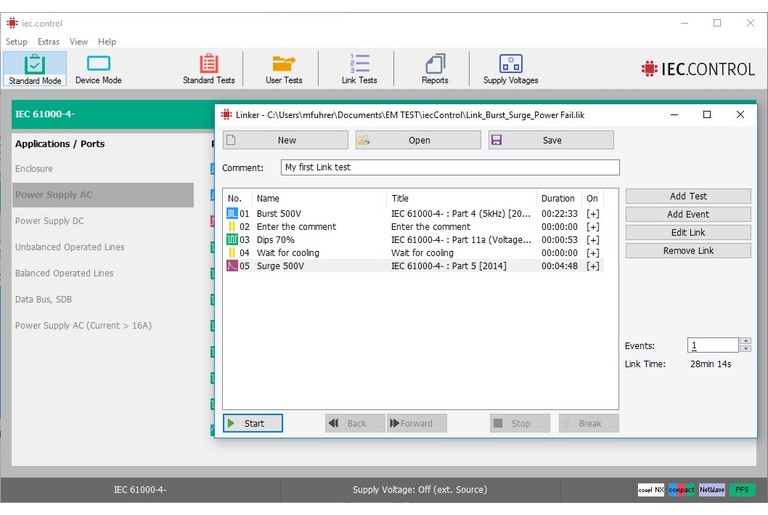Open Supply Voltages settings
This screenshot has height=515, width=768.
pyautogui.click(x=510, y=69)
